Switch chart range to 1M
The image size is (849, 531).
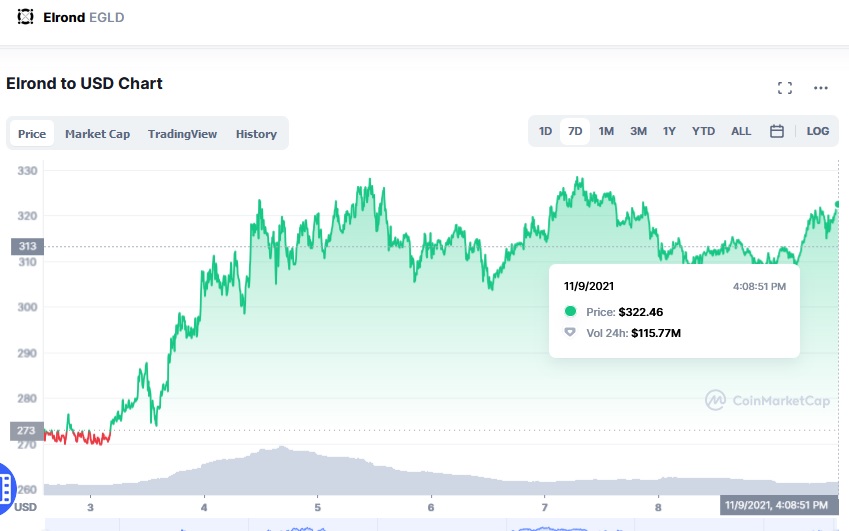click(x=606, y=131)
